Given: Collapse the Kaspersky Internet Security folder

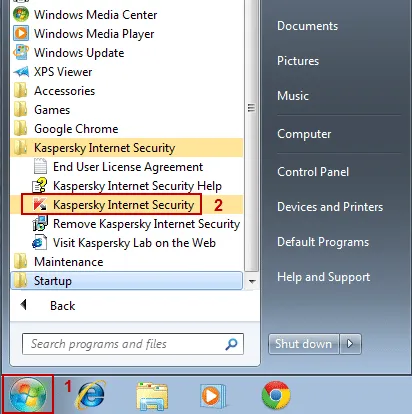Looking at the screenshot, I should [127, 148].
